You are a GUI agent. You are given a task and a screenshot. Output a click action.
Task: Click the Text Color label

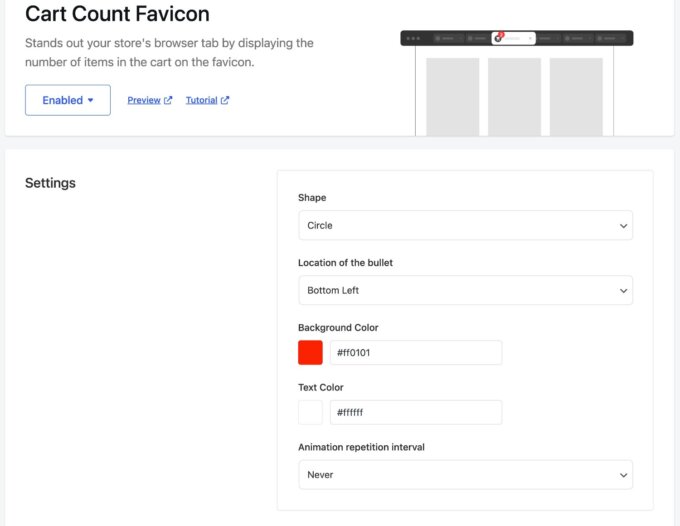(320, 388)
